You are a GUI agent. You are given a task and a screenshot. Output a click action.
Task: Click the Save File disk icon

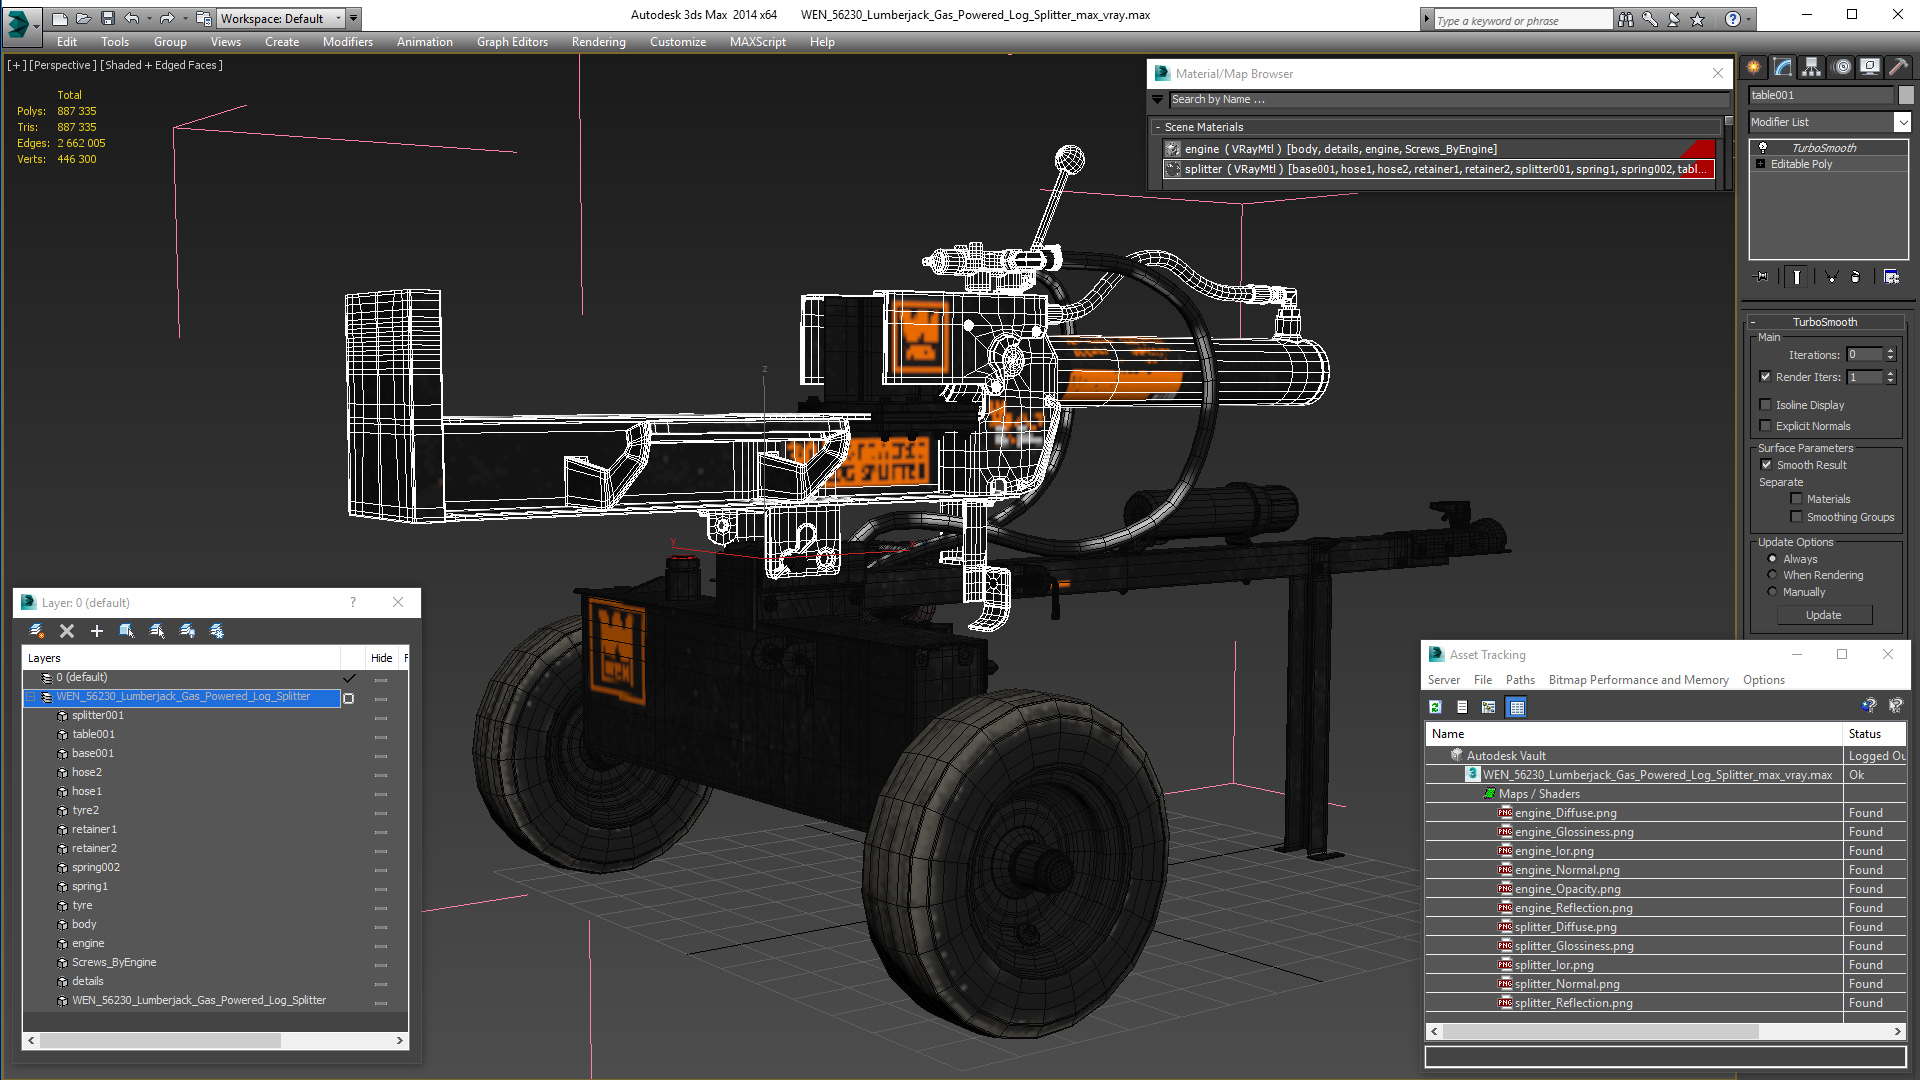click(x=108, y=18)
